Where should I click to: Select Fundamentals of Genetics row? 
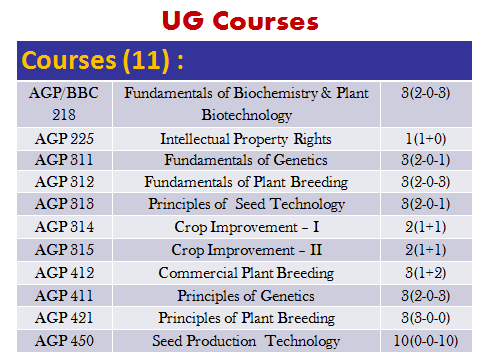pyautogui.click(x=244, y=160)
